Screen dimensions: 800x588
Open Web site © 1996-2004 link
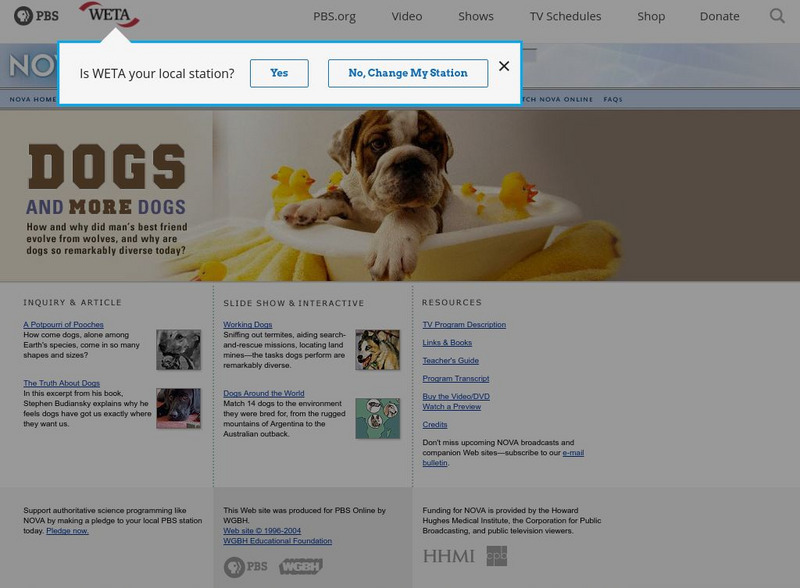[x=262, y=531]
